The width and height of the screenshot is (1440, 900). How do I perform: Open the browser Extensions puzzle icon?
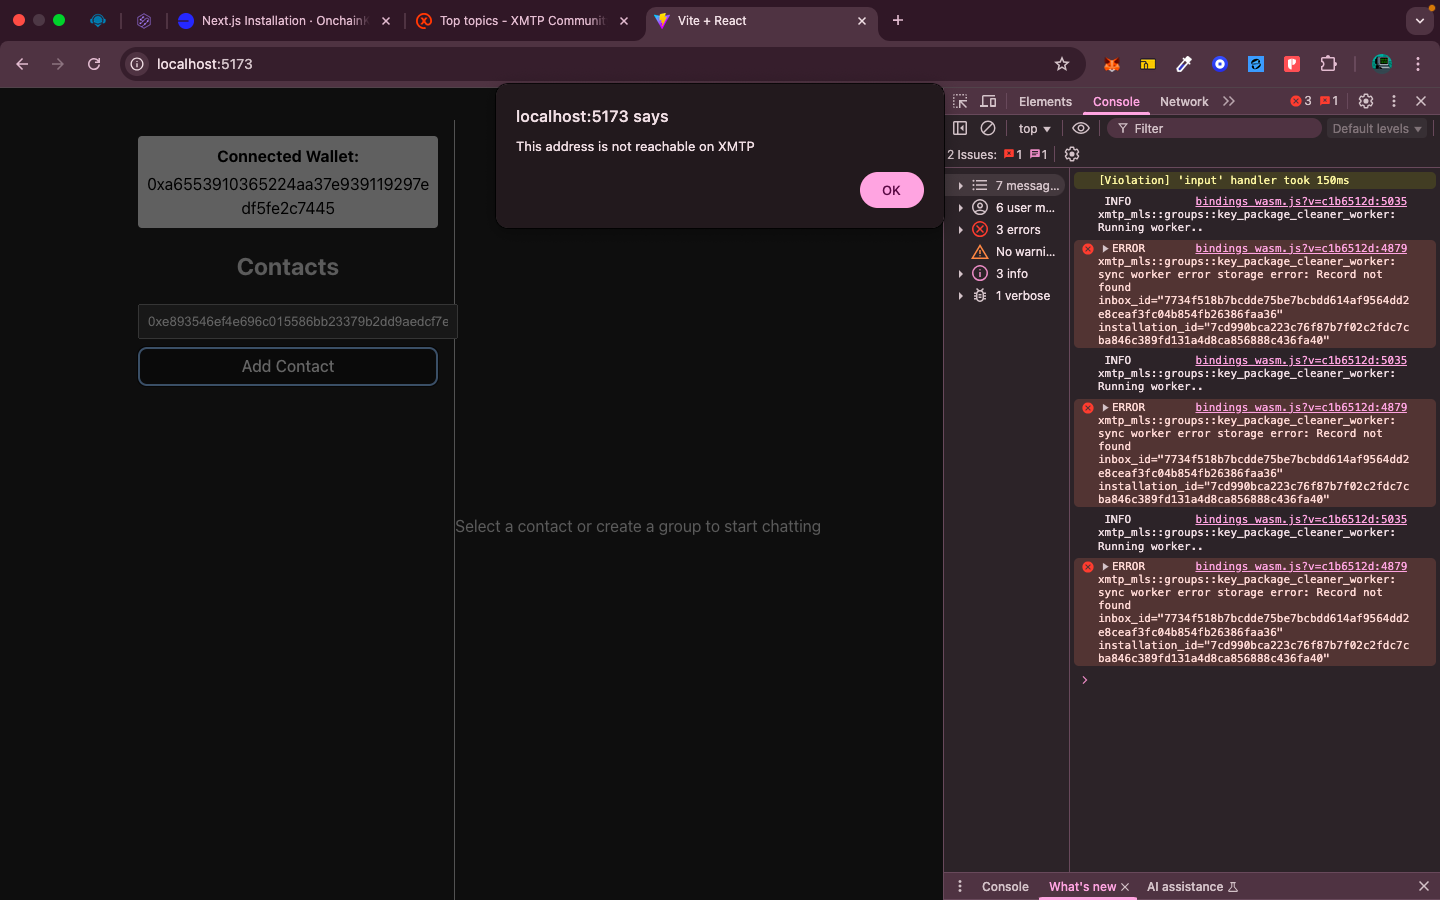pos(1328,64)
